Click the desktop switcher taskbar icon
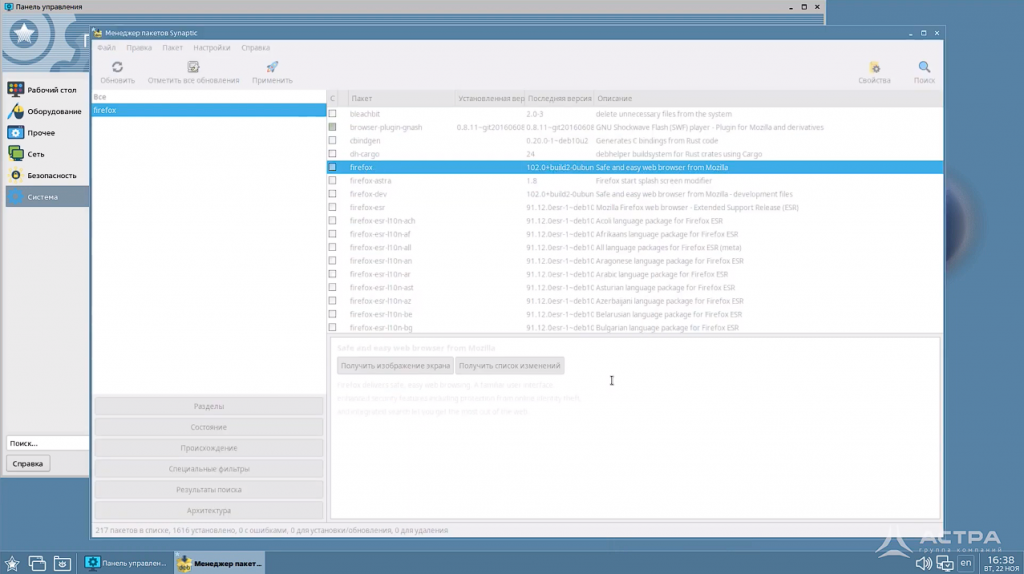 pyautogui.click(x=37, y=563)
